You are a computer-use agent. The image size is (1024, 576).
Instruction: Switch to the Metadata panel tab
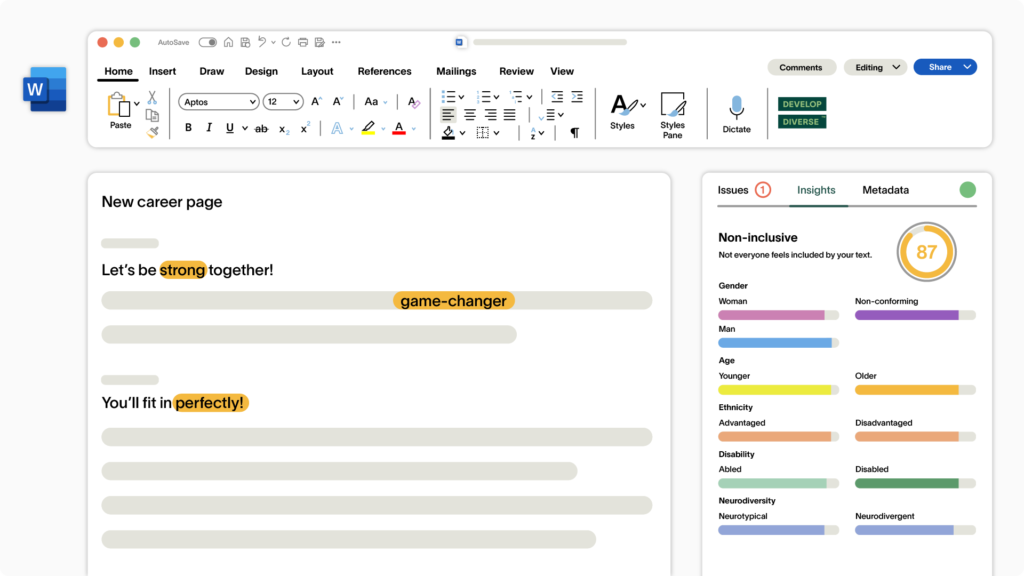[885, 190]
